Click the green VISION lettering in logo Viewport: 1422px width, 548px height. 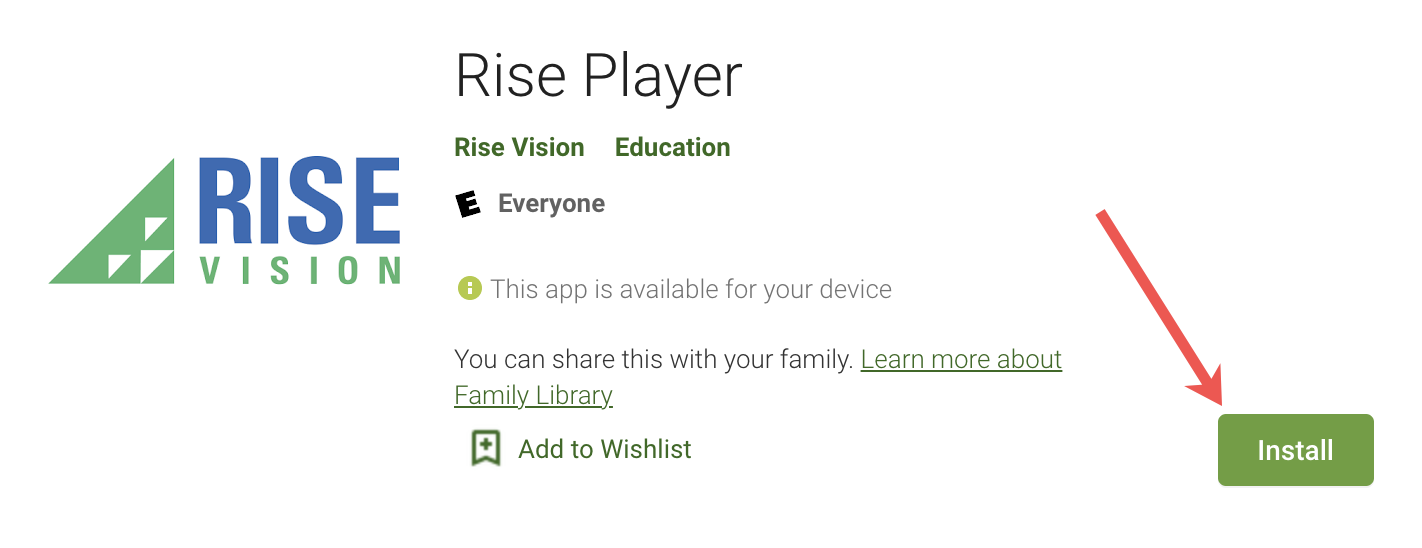point(301,270)
